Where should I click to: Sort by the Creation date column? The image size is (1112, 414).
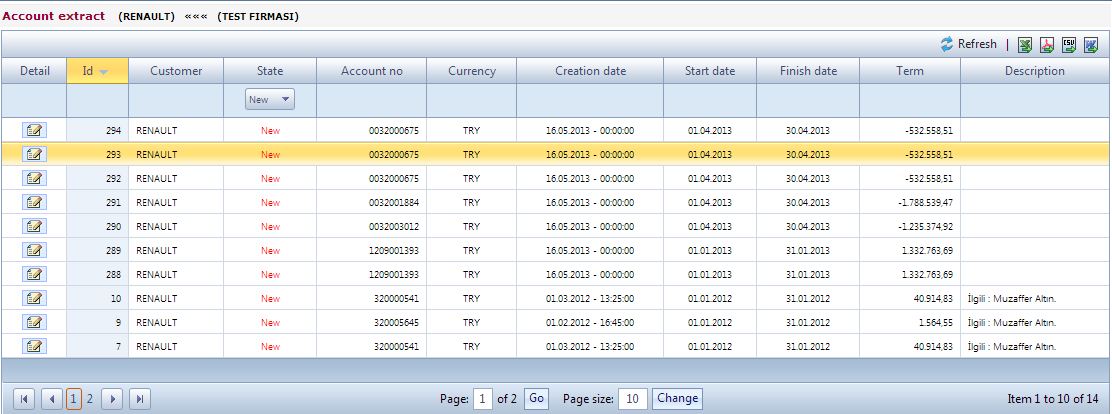590,71
